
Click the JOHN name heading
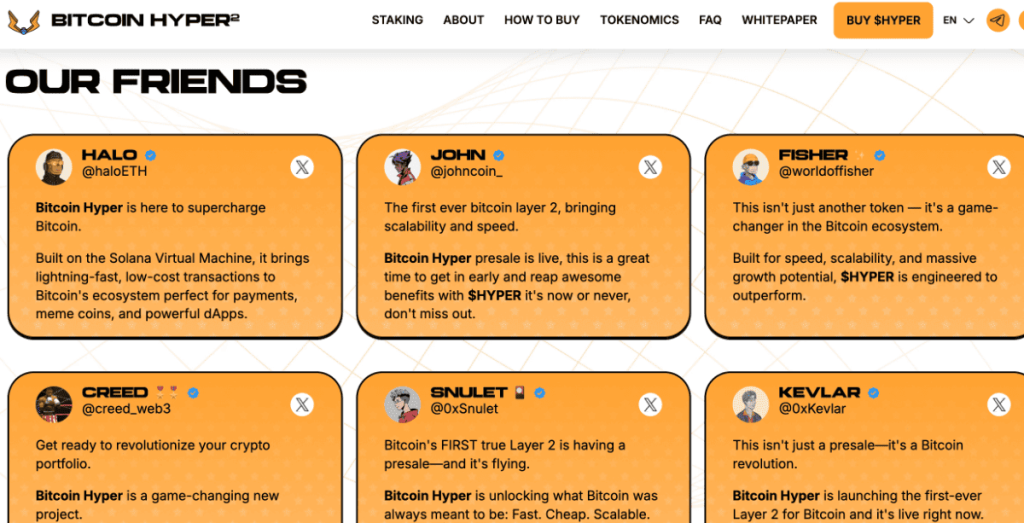[458, 155]
